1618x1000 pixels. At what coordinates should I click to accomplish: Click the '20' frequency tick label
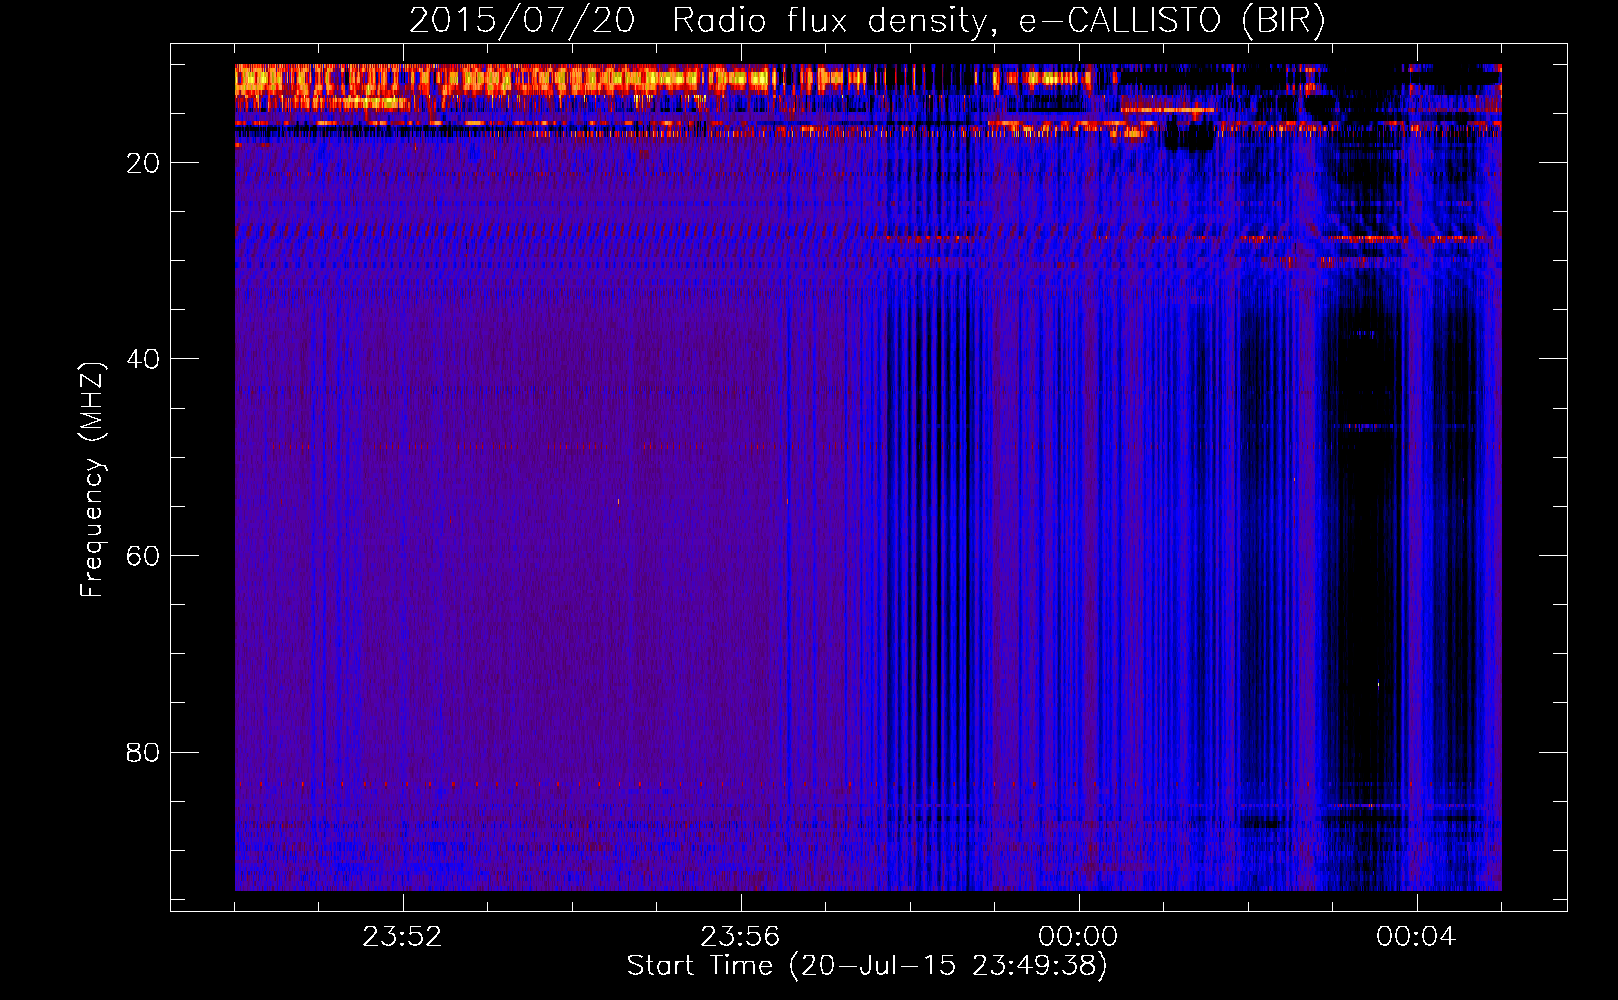[143, 163]
